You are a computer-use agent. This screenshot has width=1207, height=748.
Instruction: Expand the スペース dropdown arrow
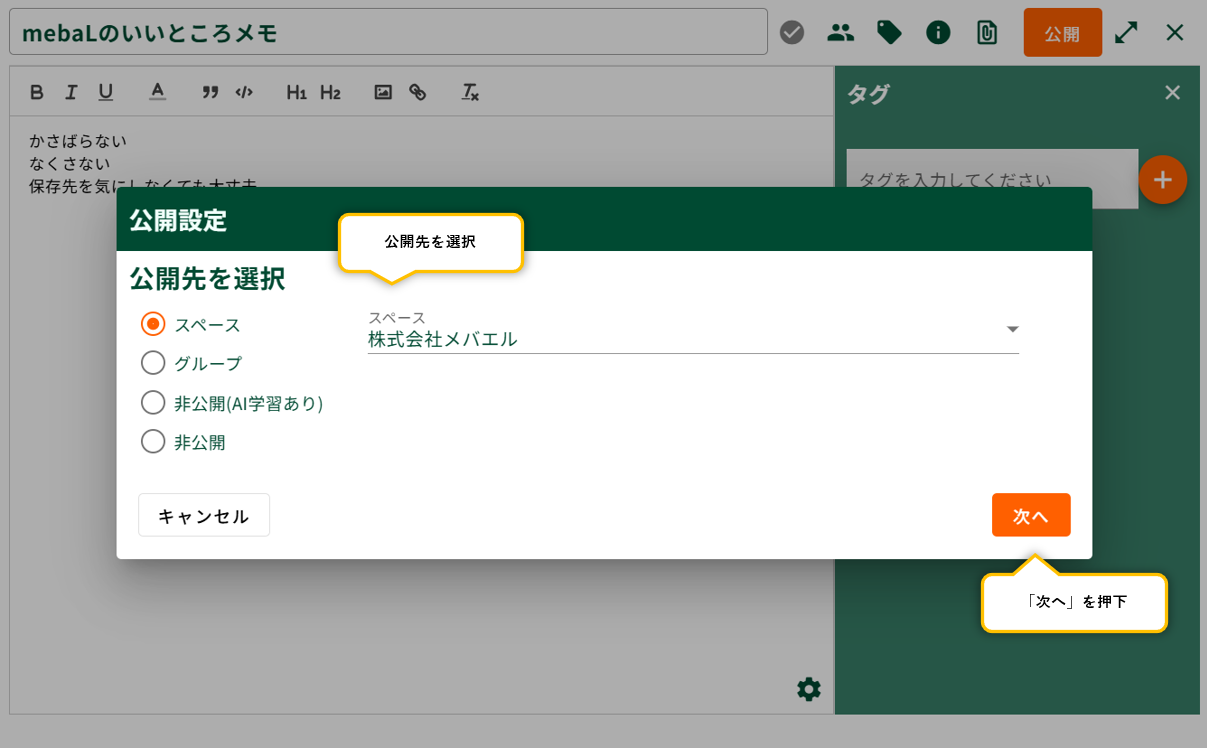click(1012, 329)
